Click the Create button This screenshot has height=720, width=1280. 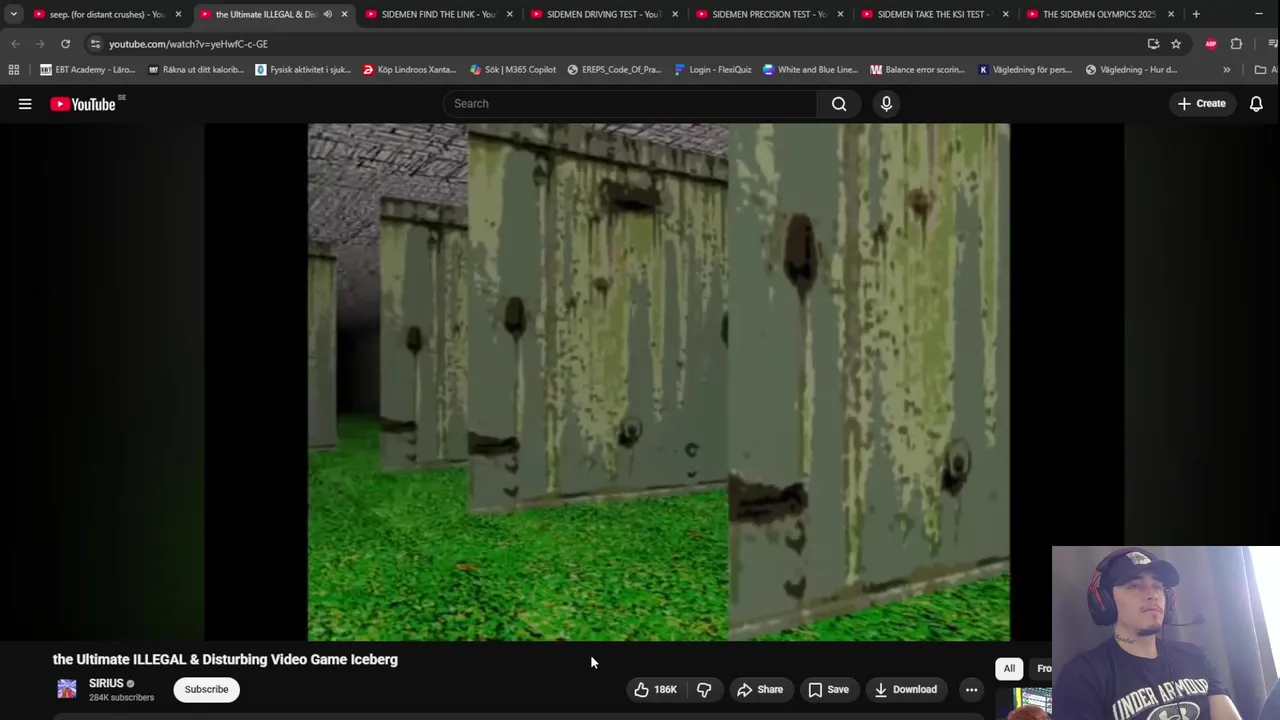1201,104
